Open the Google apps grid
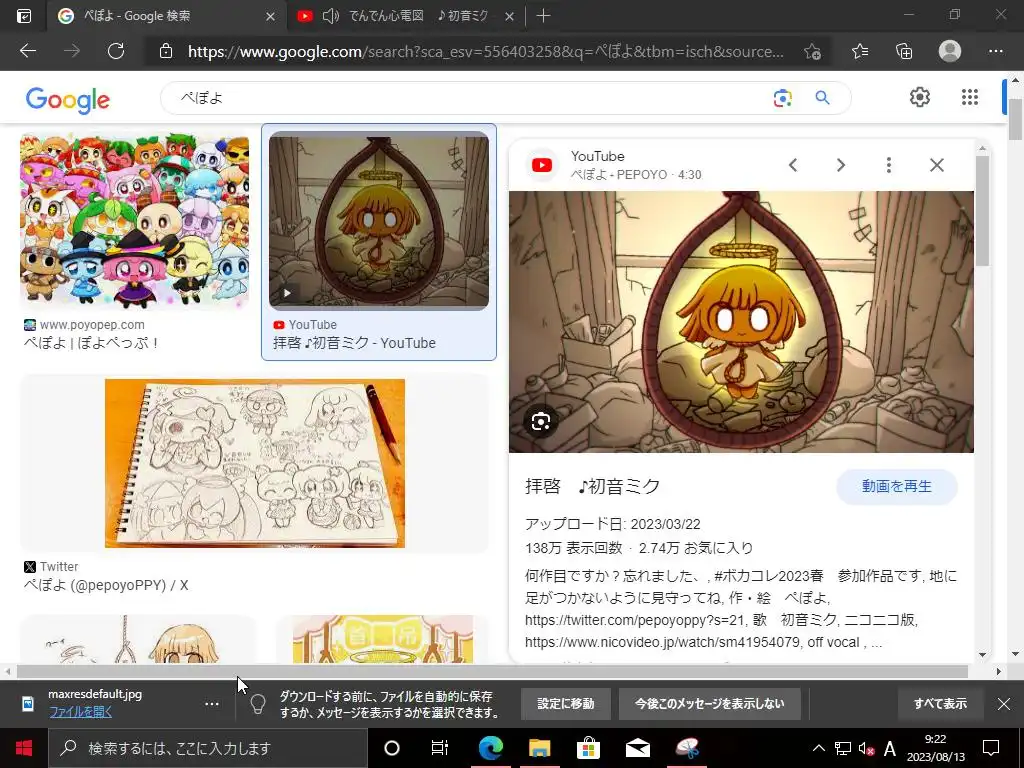The image size is (1024, 768). 970,97
